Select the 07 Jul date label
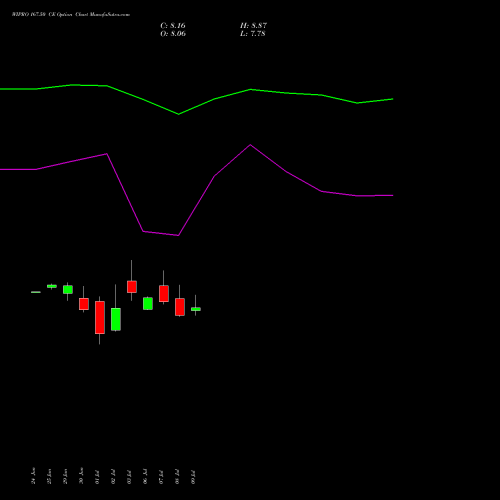 tap(161, 477)
